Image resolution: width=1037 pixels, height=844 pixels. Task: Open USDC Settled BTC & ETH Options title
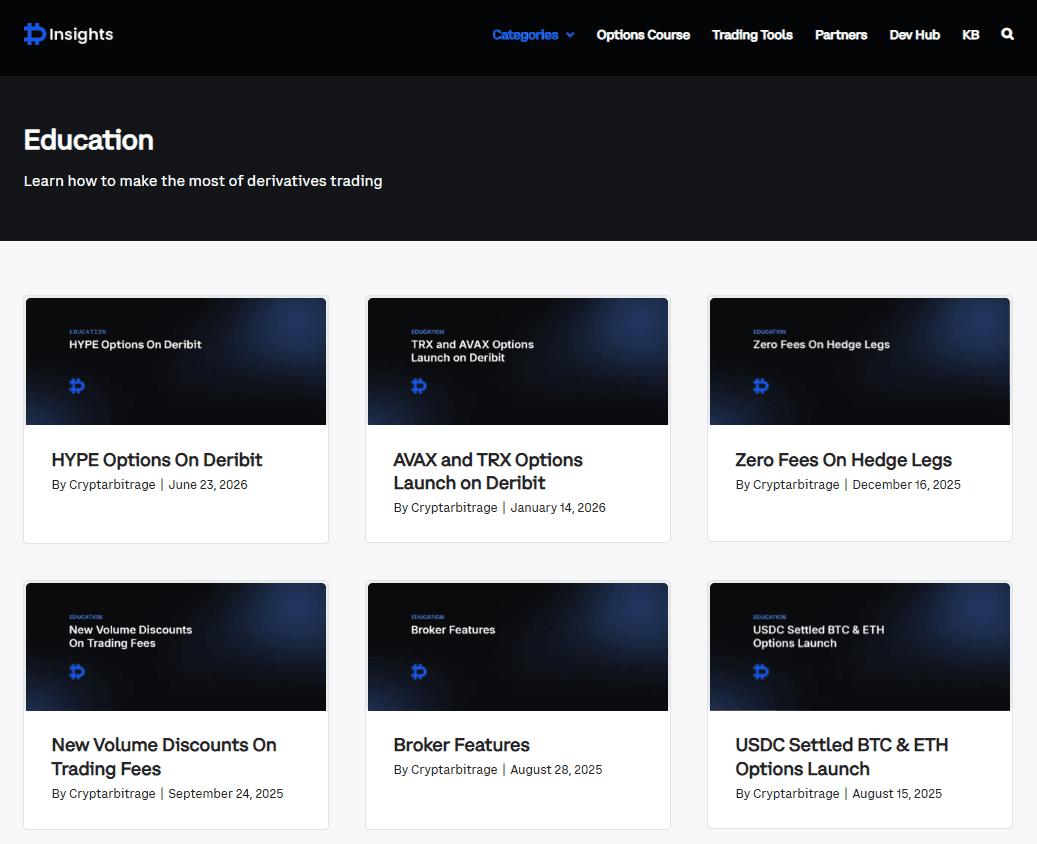(842, 757)
